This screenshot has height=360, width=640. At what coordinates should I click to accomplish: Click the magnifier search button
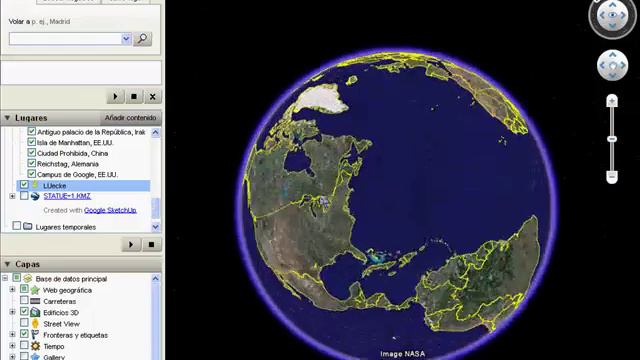pos(142,39)
